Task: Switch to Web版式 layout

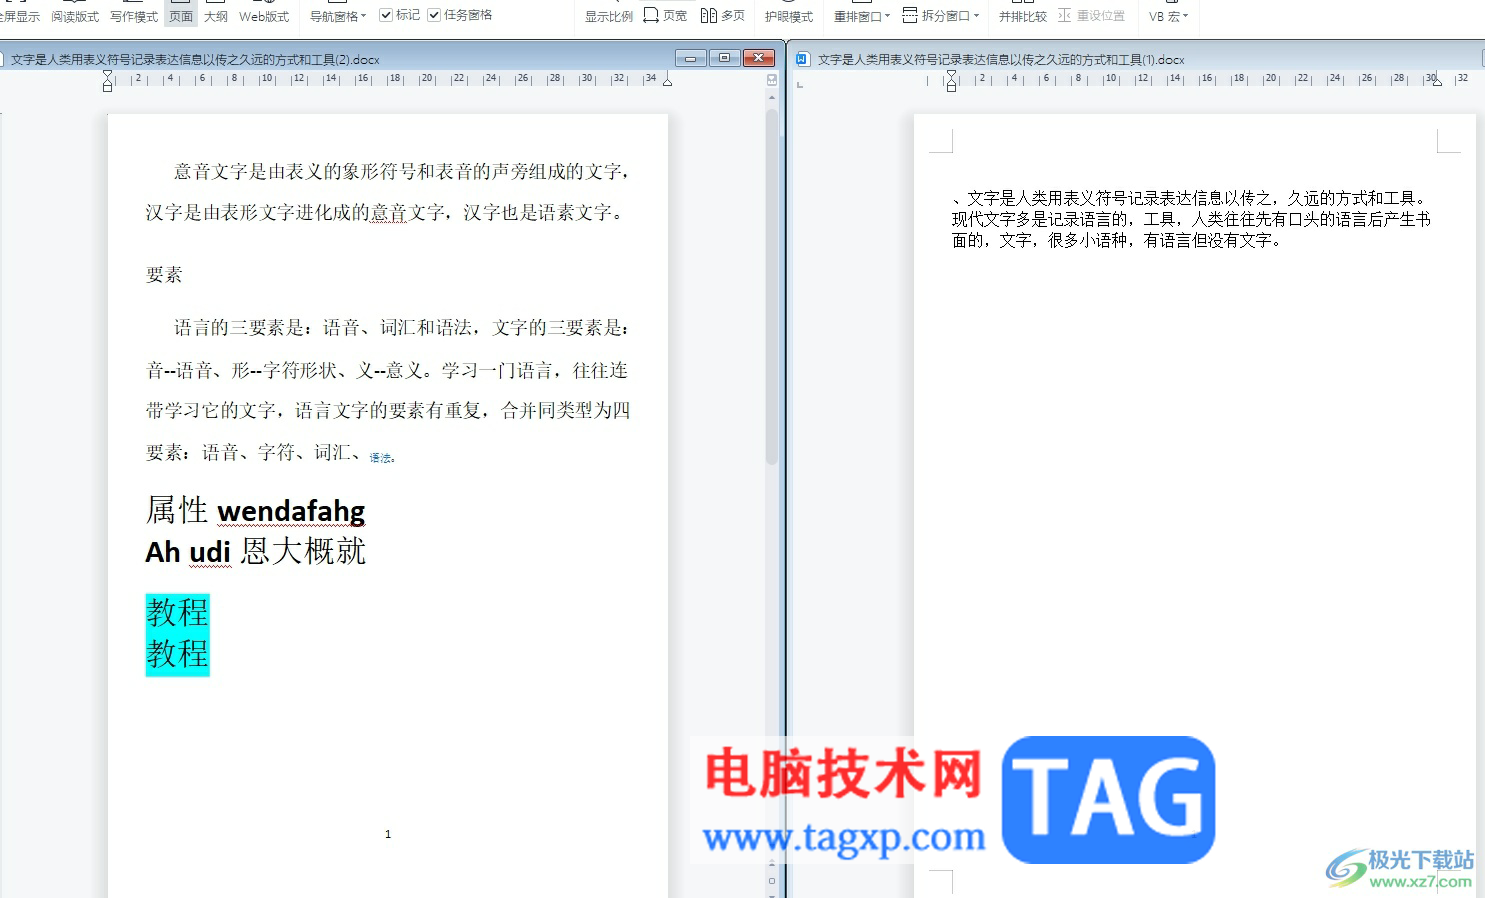Action: pyautogui.click(x=264, y=15)
